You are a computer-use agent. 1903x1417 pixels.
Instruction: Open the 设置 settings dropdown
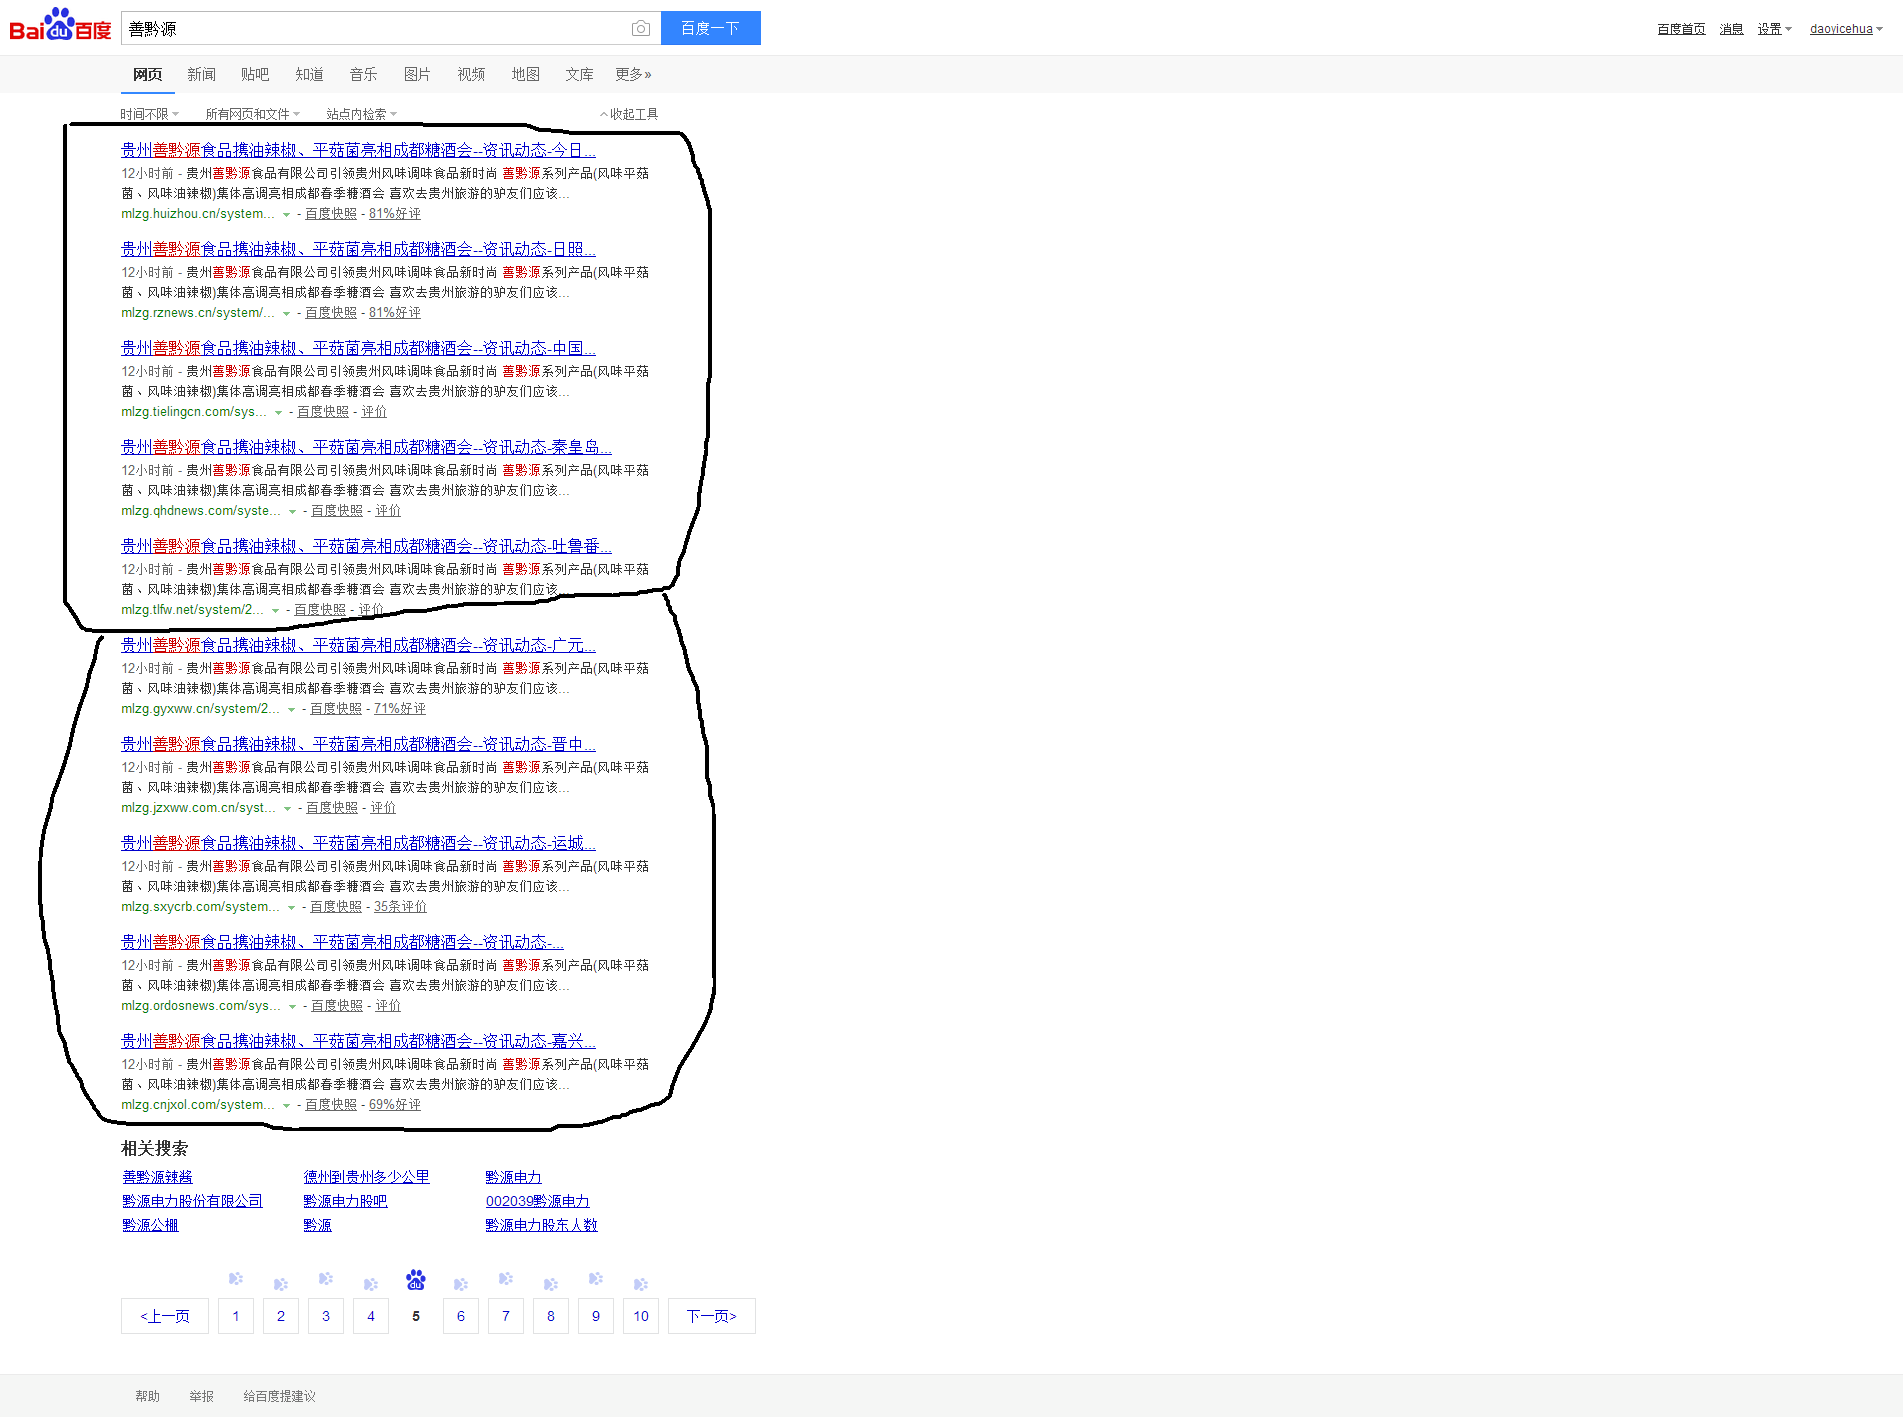[1774, 29]
